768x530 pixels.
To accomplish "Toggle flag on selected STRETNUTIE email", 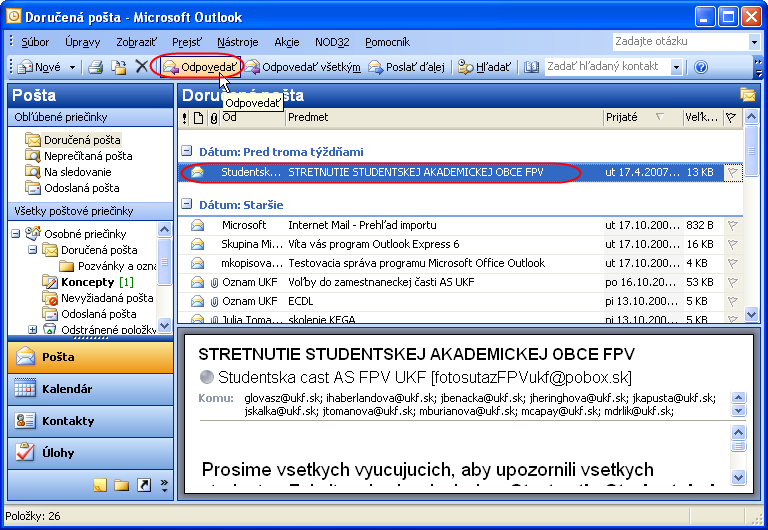I will (732, 172).
